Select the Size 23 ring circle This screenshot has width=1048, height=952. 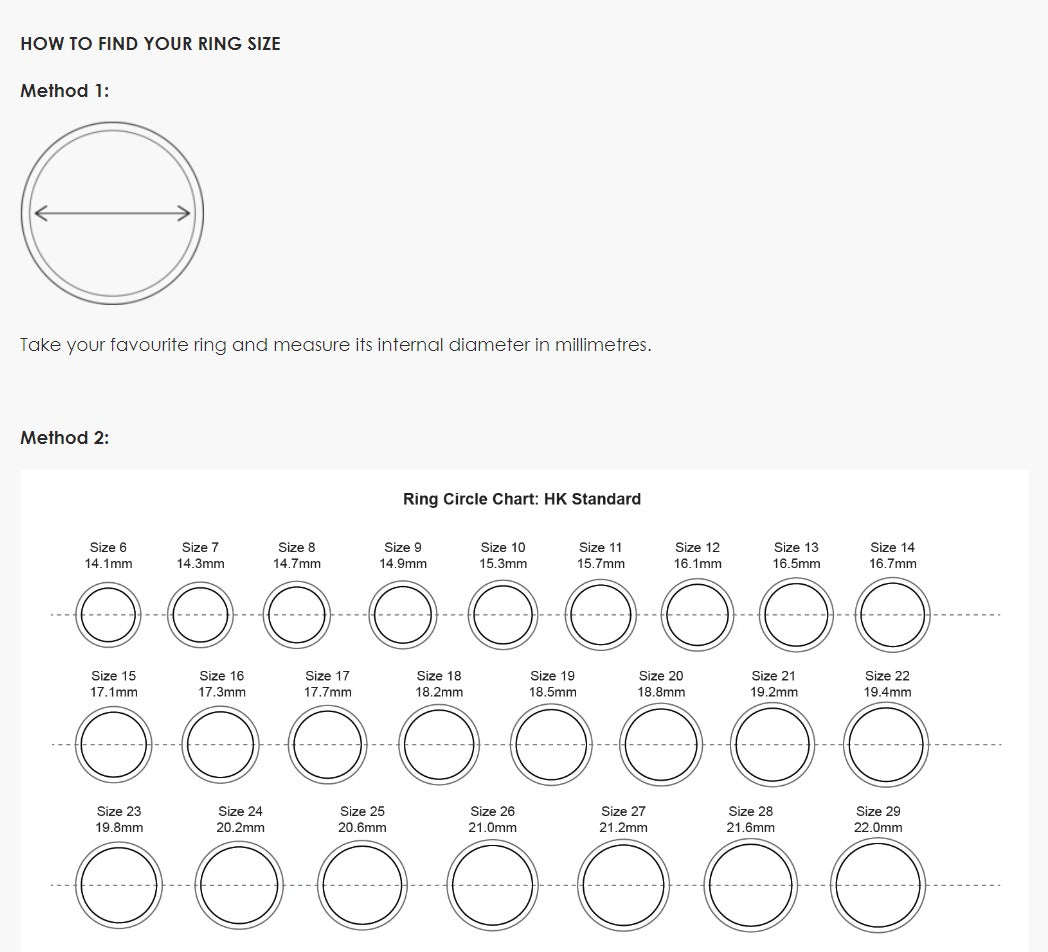[x=120, y=886]
